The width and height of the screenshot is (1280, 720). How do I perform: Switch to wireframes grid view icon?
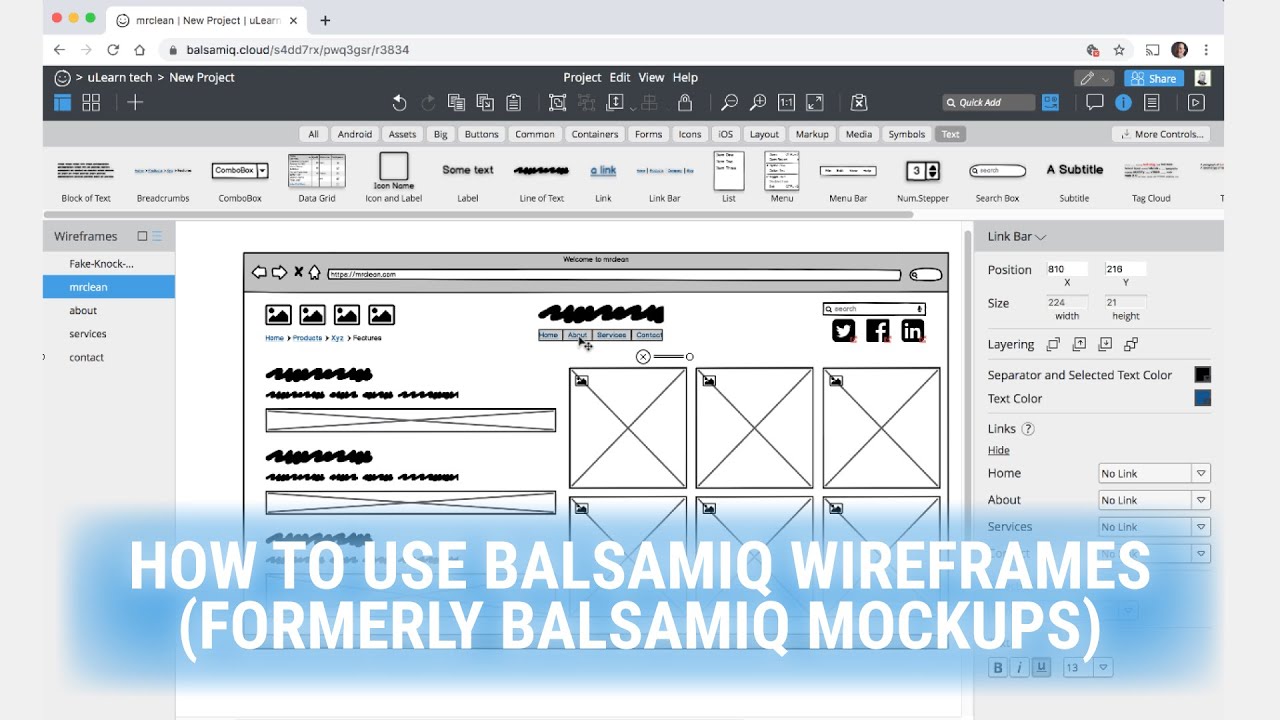(91, 102)
